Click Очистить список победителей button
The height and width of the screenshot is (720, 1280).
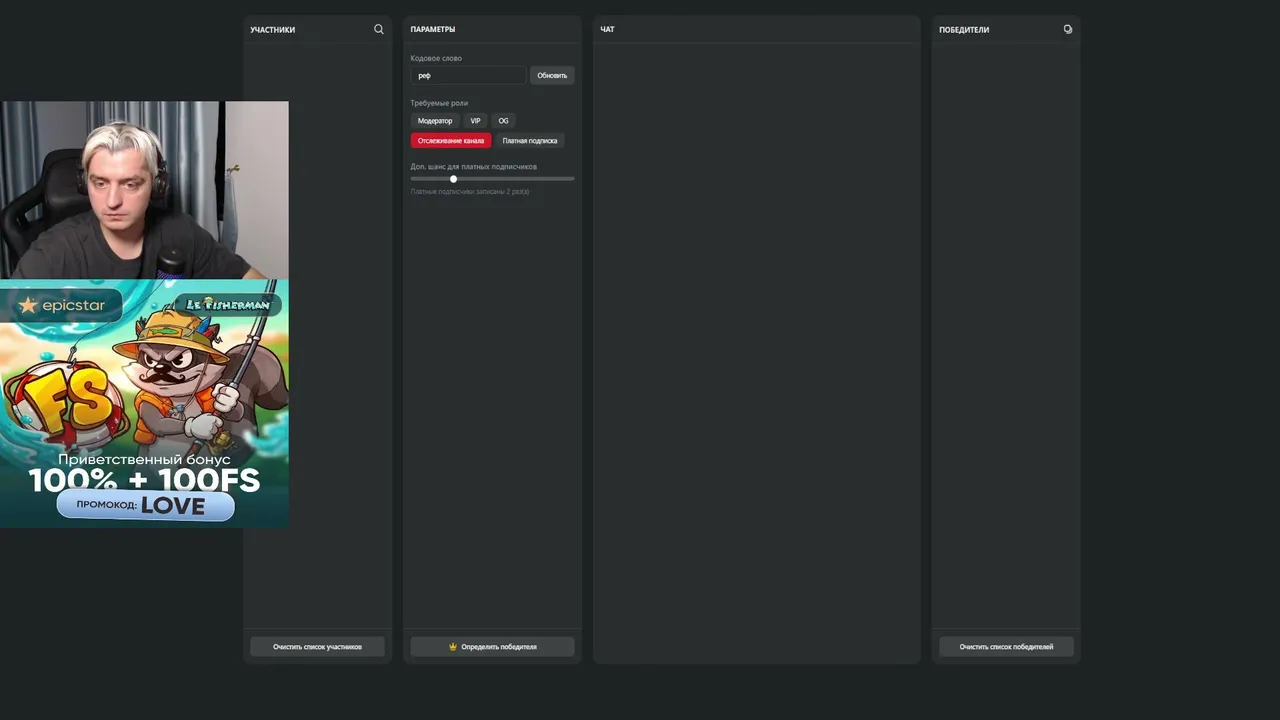click(1006, 647)
